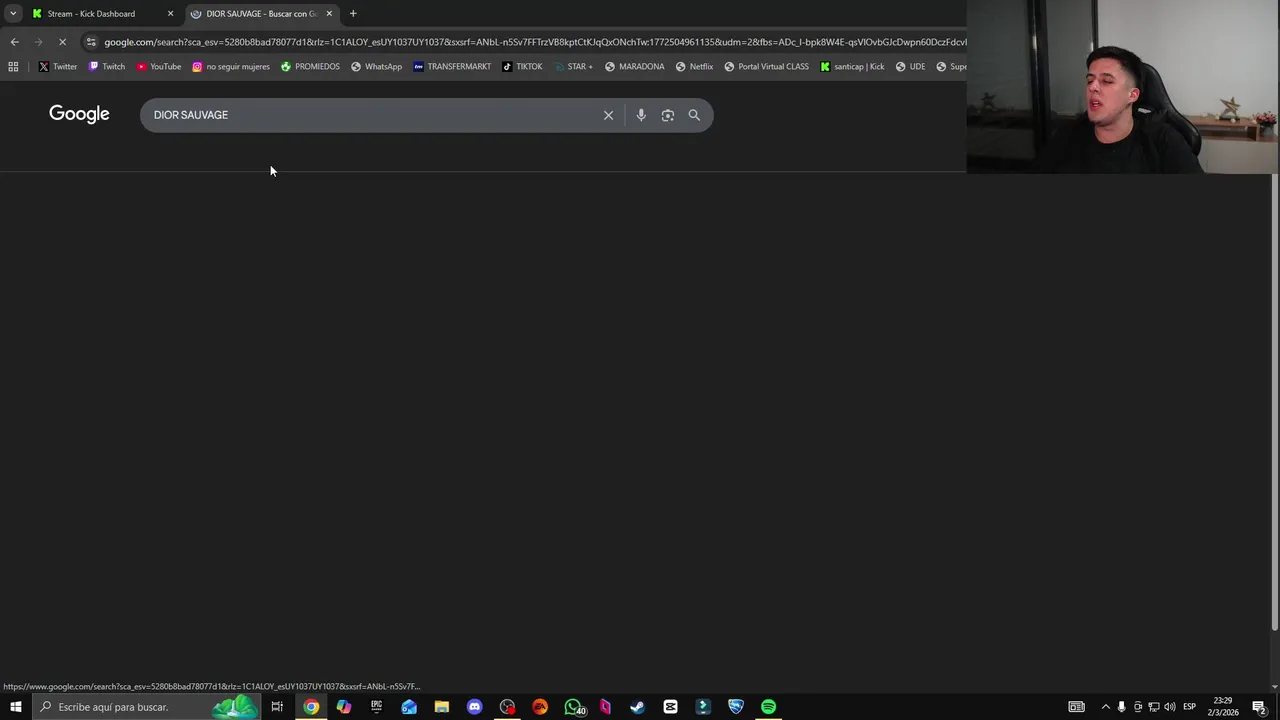Screen dimensions: 1280x720
Task: Open the WhatsApp bookmark
Action: (376, 67)
